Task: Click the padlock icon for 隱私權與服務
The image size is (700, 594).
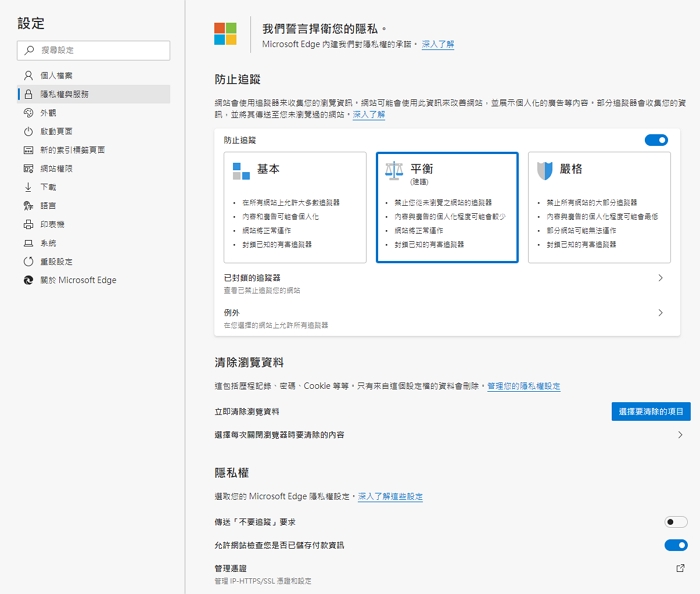Action: click(x=28, y=94)
